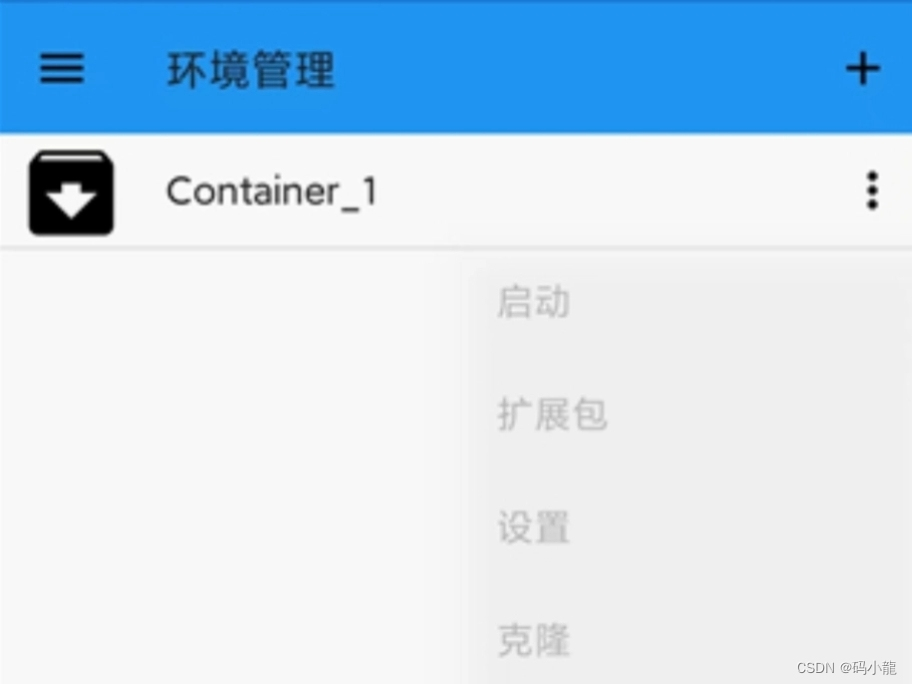Tap the white arrow inside the container icon
This screenshot has height=684, width=912.
pos(72,201)
